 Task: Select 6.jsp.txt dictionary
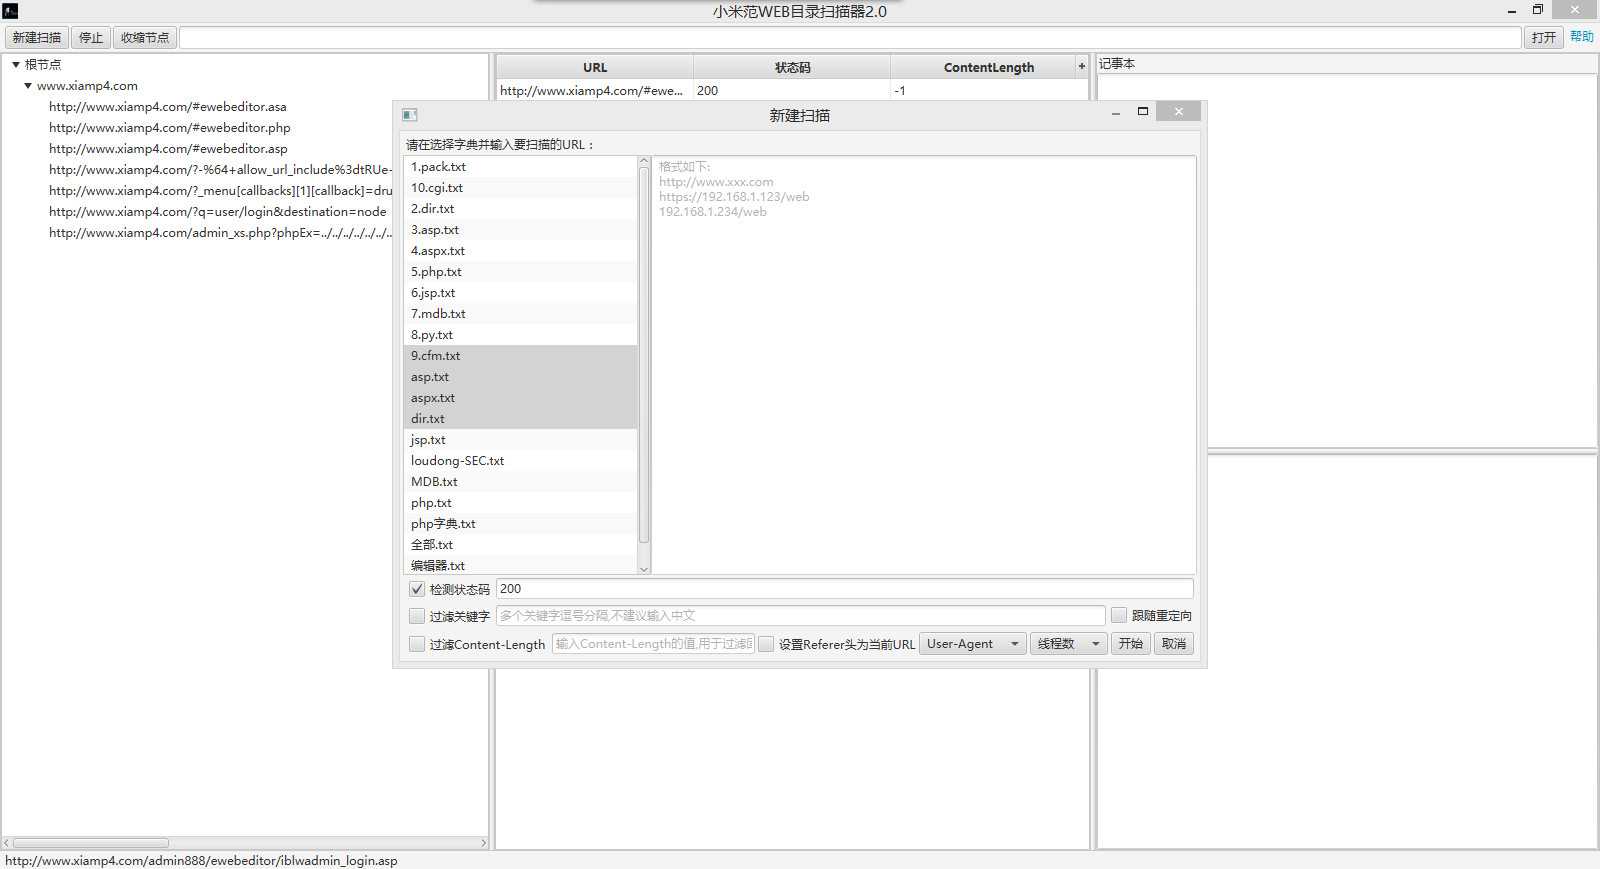point(520,293)
